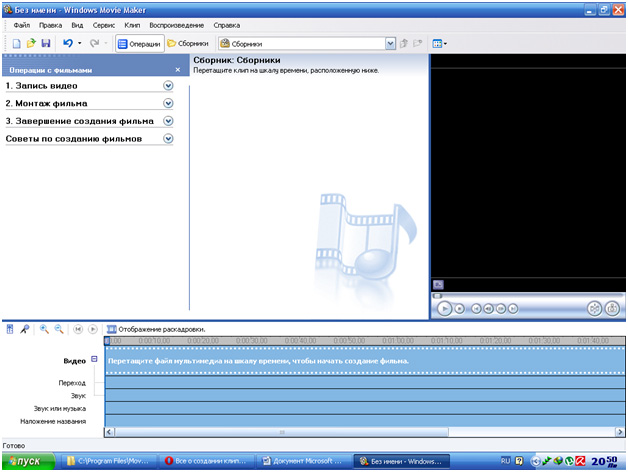This screenshot has width=628, height=472.
Task: Go up one level in collections
Action: coord(404,43)
